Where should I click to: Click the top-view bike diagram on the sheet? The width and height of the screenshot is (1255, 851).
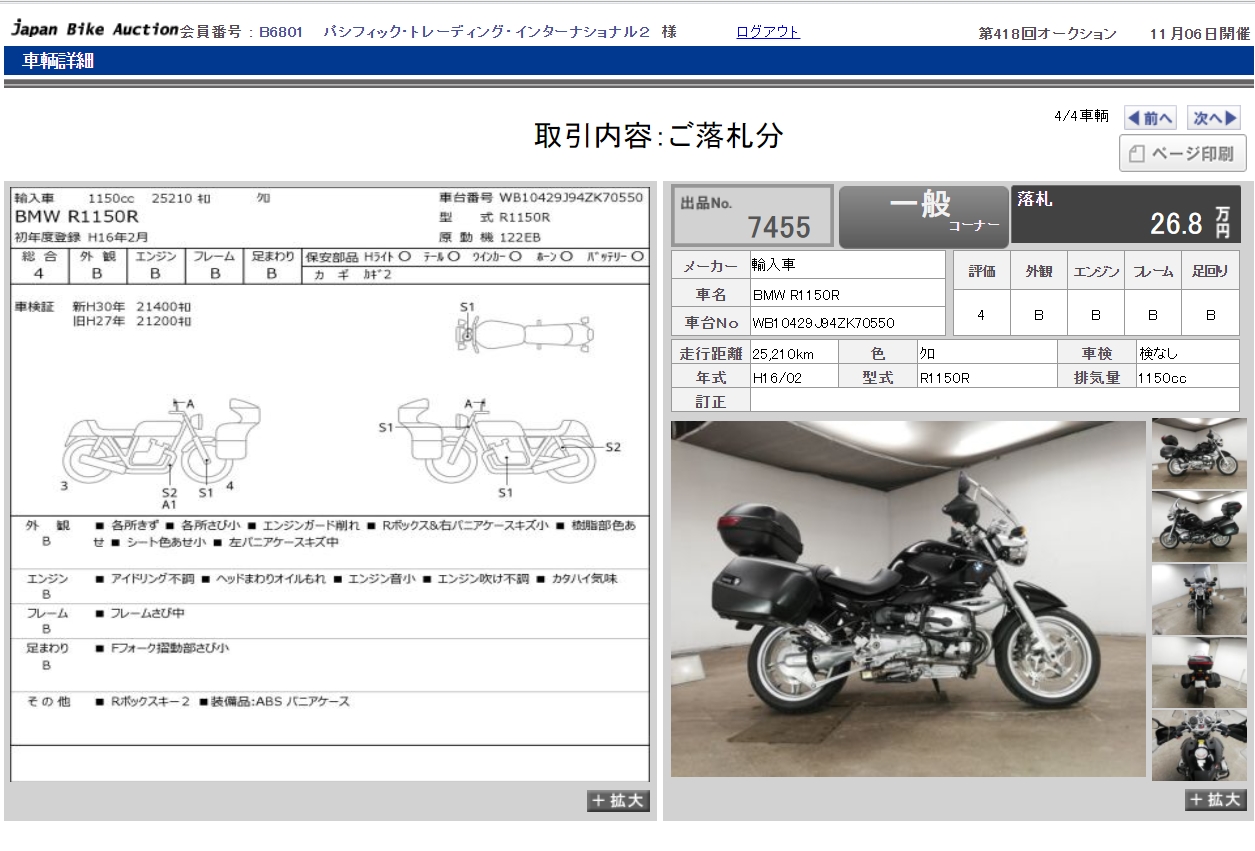point(523,332)
